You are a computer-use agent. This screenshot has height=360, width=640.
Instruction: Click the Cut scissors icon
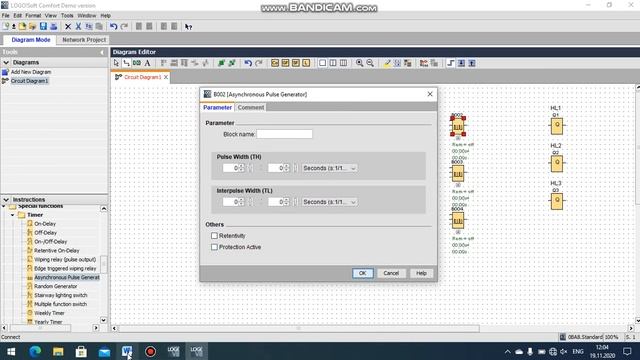click(78, 27)
